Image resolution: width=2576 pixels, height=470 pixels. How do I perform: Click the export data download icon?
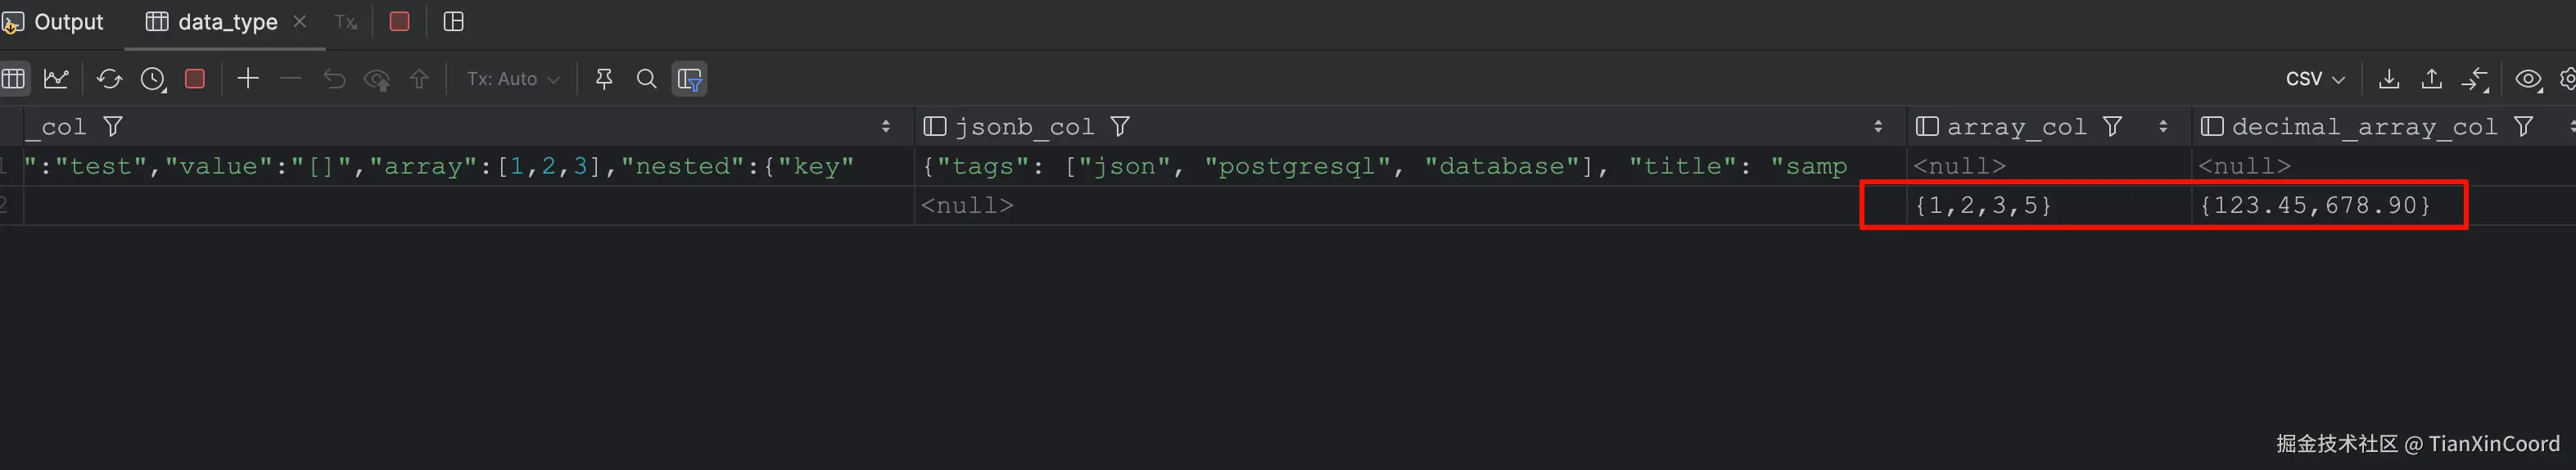pyautogui.click(x=2389, y=79)
